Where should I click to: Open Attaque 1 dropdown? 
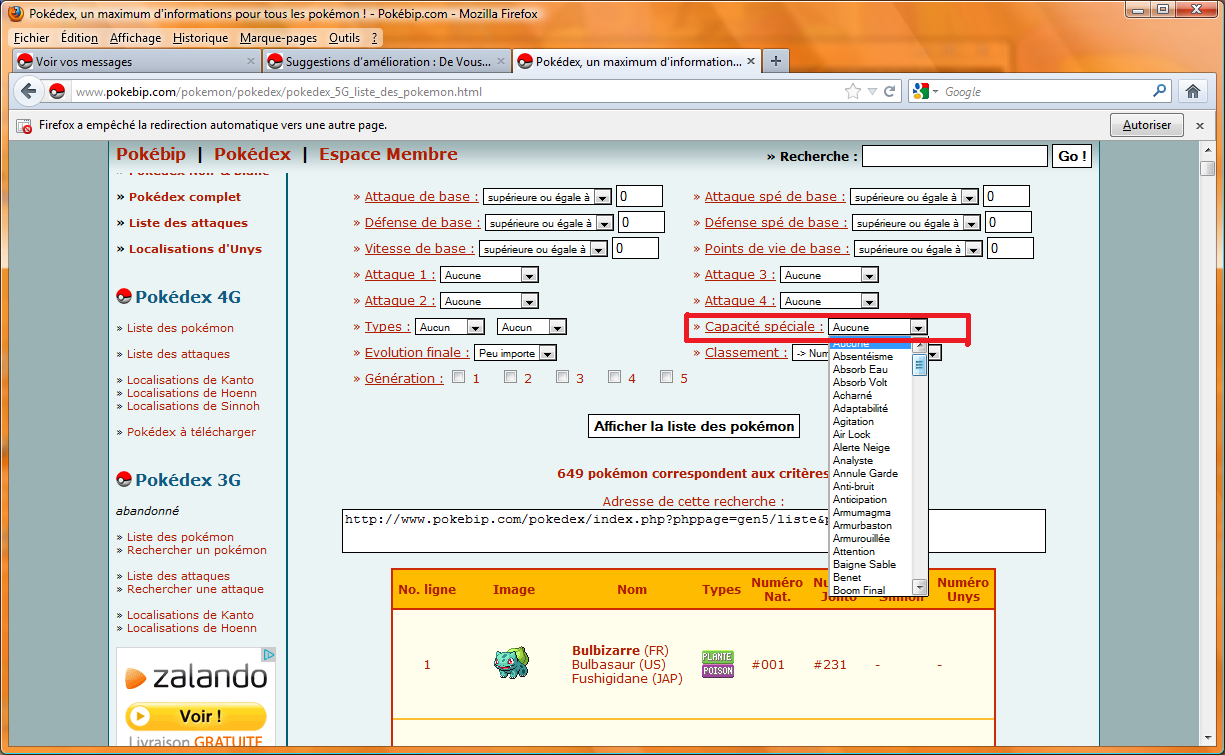point(490,275)
